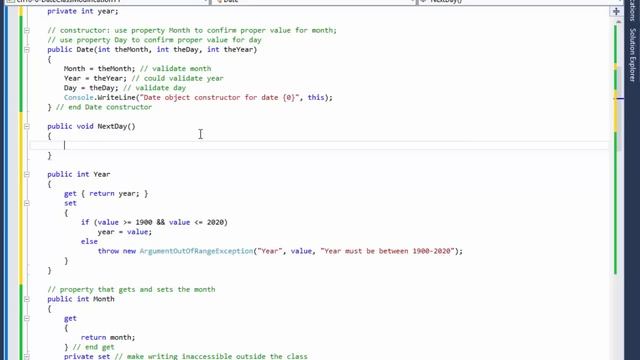The height and width of the screenshot is (360, 640).
Task: Click the 'Day = theDay;' assignment
Action: [x=91, y=88]
